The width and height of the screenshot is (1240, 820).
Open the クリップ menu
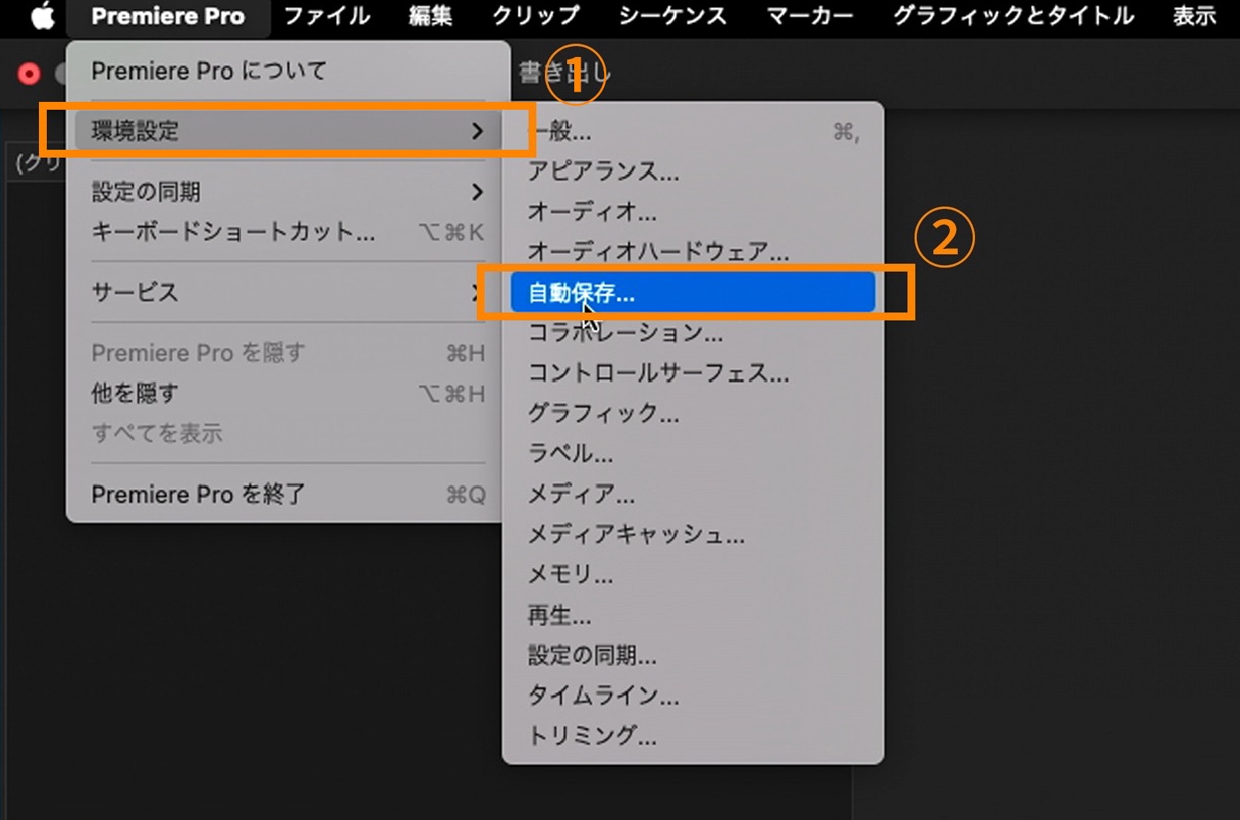point(536,17)
